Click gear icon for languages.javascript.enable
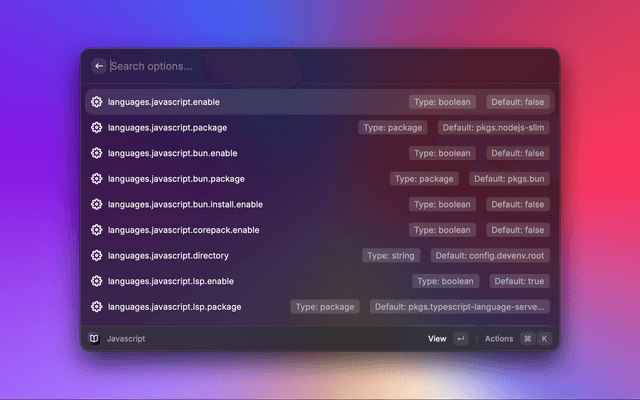 [x=96, y=102]
